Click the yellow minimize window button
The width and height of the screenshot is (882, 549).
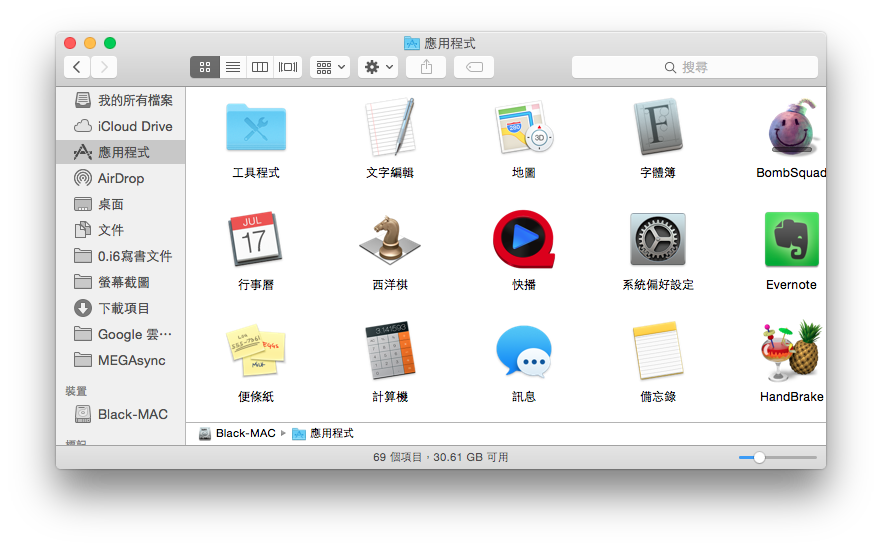click(x=90, y=43)
